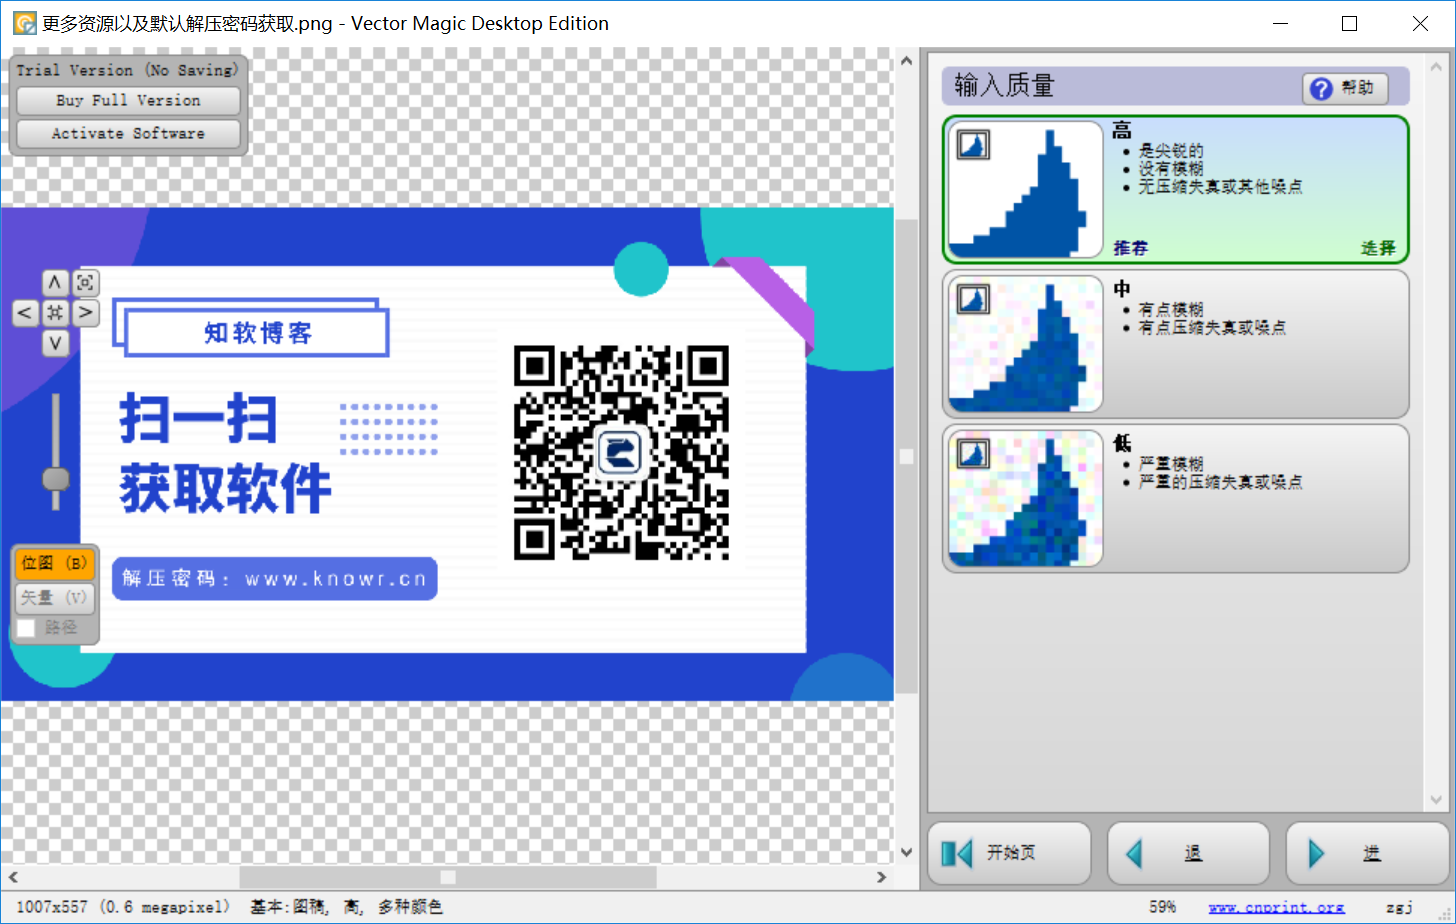Click the right panel scrollbar up arrow
The height and width of the screenshot is (924, 1456).
[x=1437, y=66]
